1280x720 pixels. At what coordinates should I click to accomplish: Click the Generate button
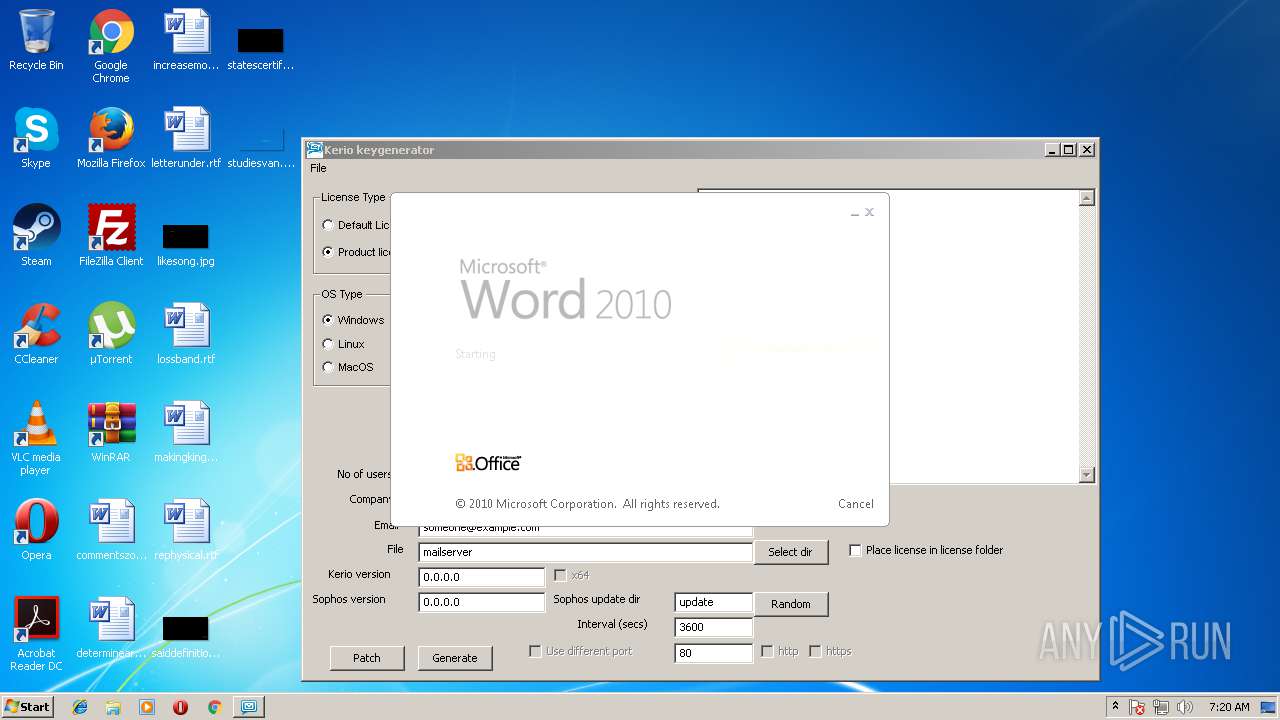(x=455, y=658)
